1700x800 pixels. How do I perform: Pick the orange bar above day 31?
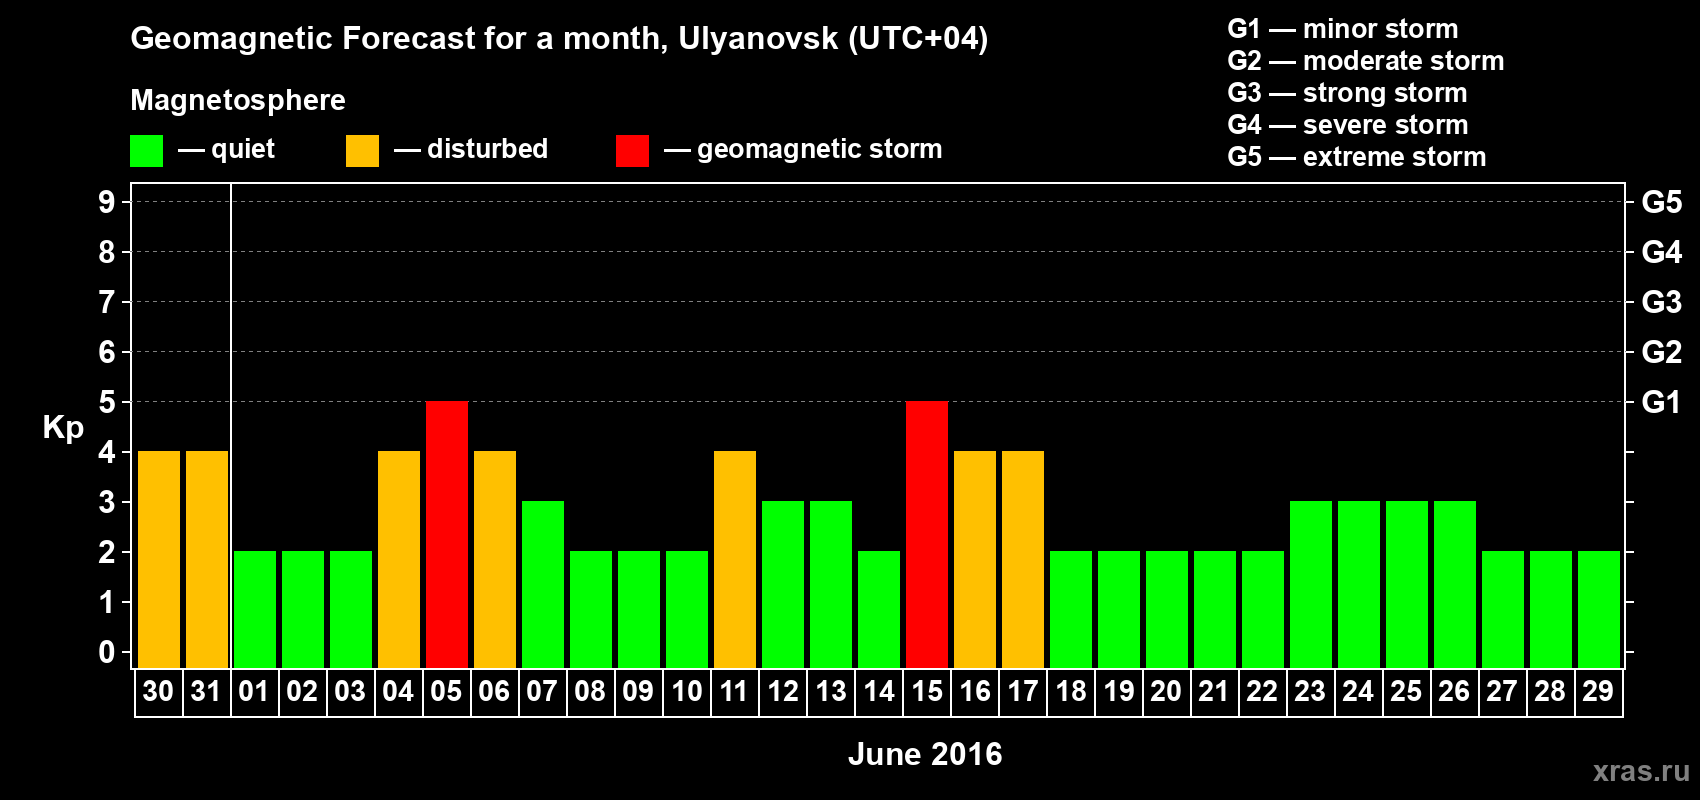(x=207, y=560)
